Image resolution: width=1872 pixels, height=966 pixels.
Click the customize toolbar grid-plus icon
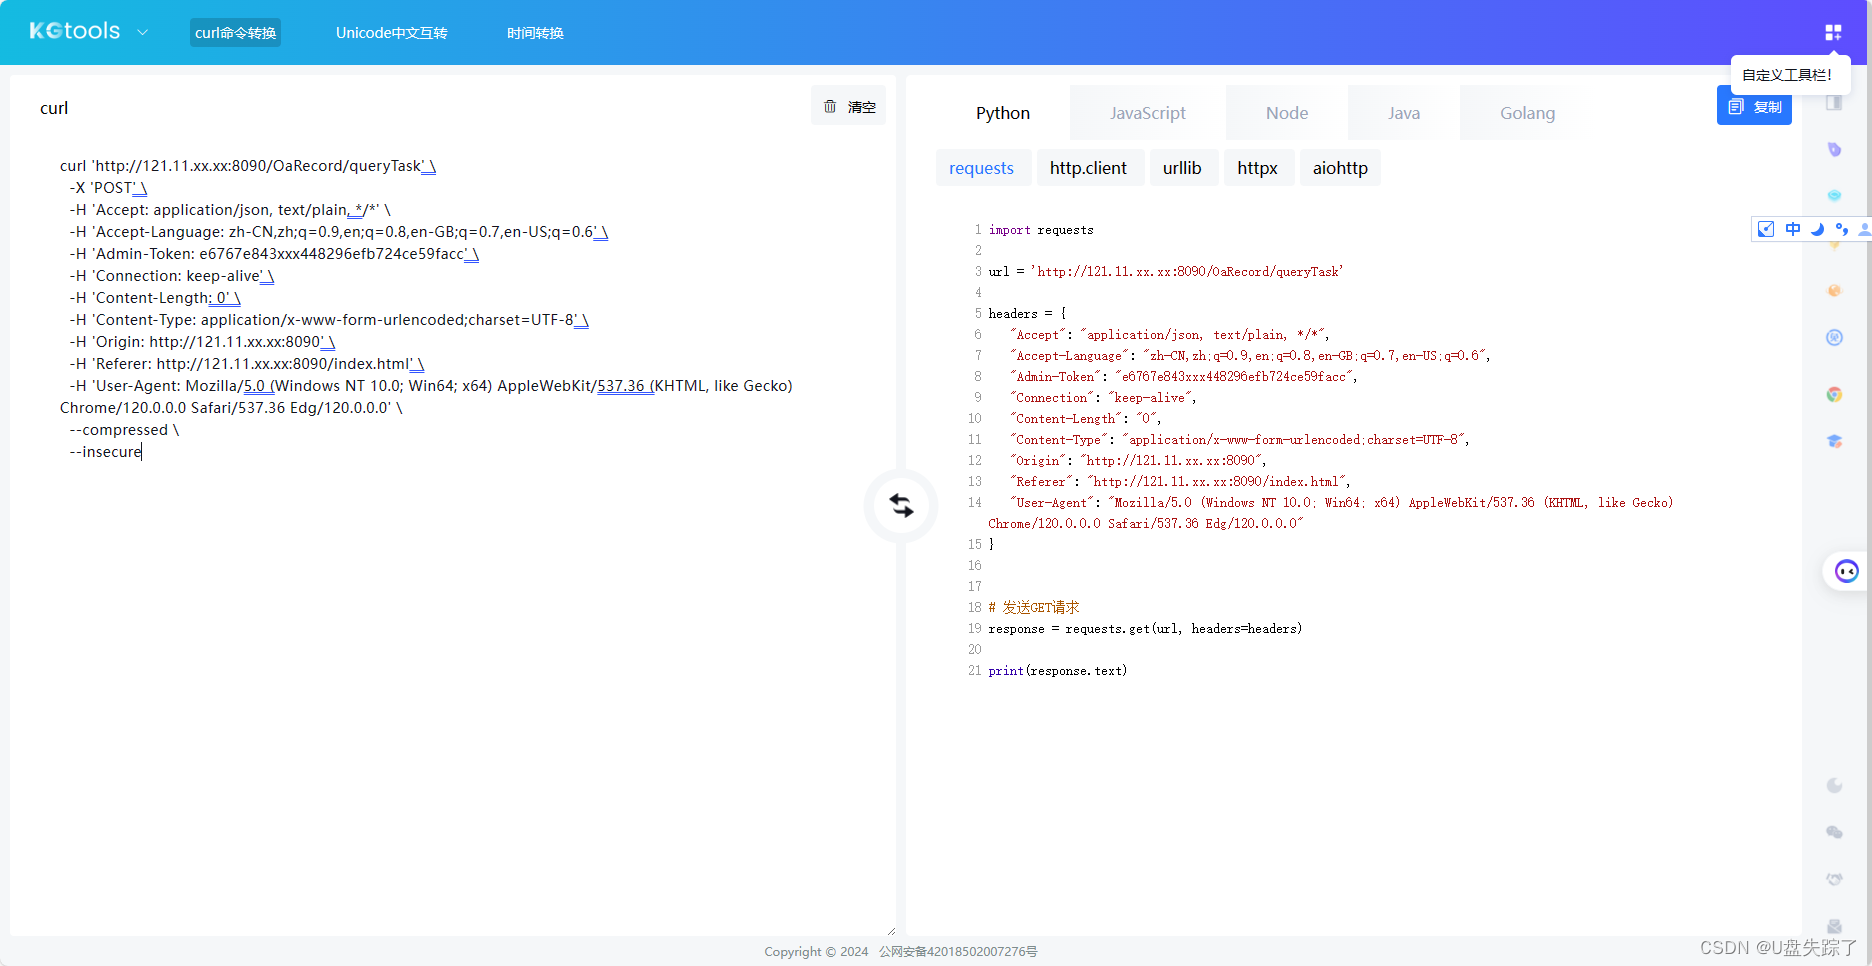(1833, 33)
